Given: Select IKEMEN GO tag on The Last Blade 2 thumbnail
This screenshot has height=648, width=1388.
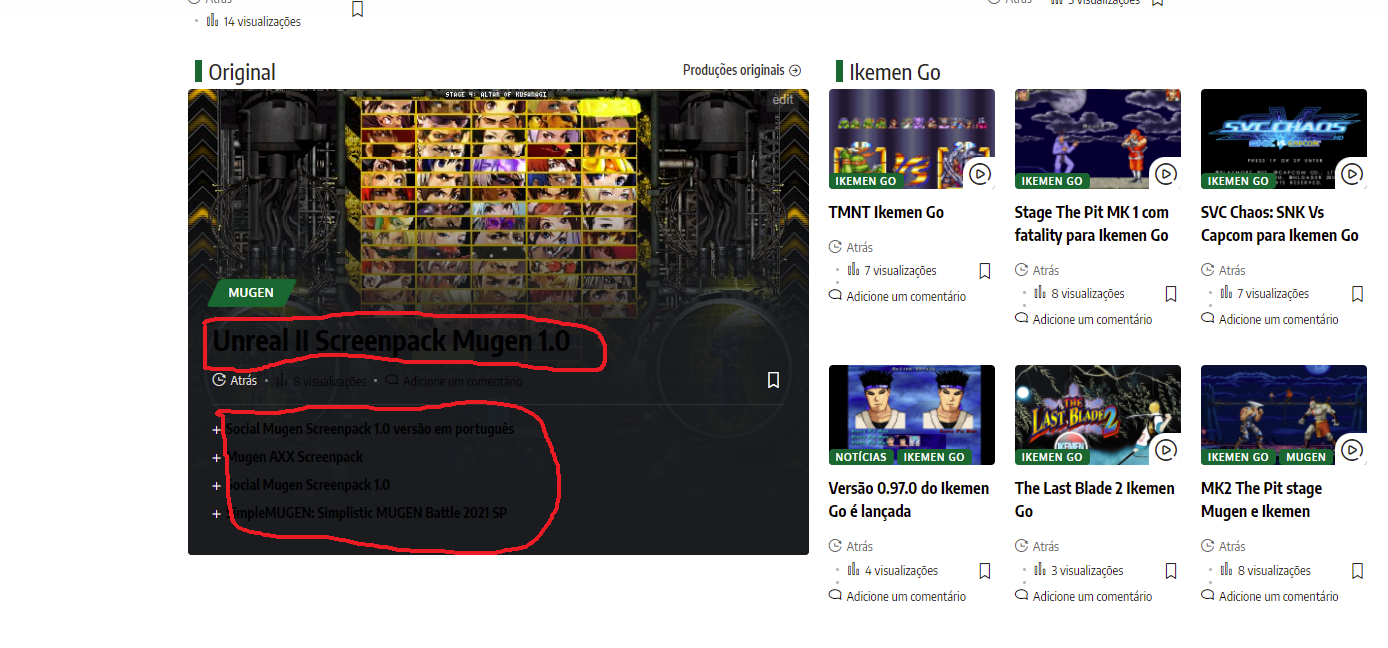Looking at the screenshot, I should tap(1052, 457).
